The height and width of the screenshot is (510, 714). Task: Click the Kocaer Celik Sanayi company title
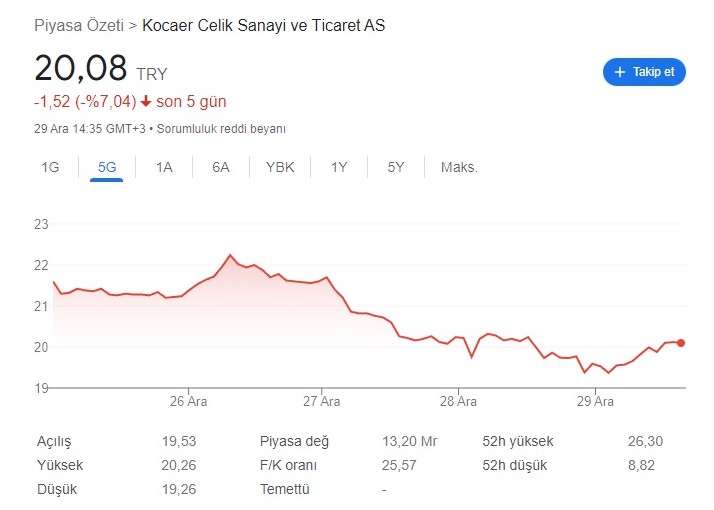point(264,26)
